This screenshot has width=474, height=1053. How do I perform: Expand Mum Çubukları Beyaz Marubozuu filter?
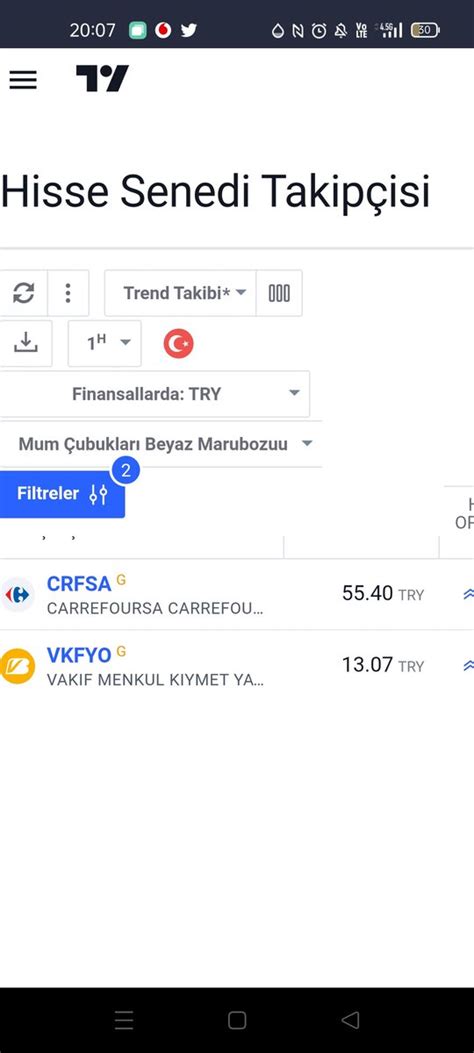(161, 444)
